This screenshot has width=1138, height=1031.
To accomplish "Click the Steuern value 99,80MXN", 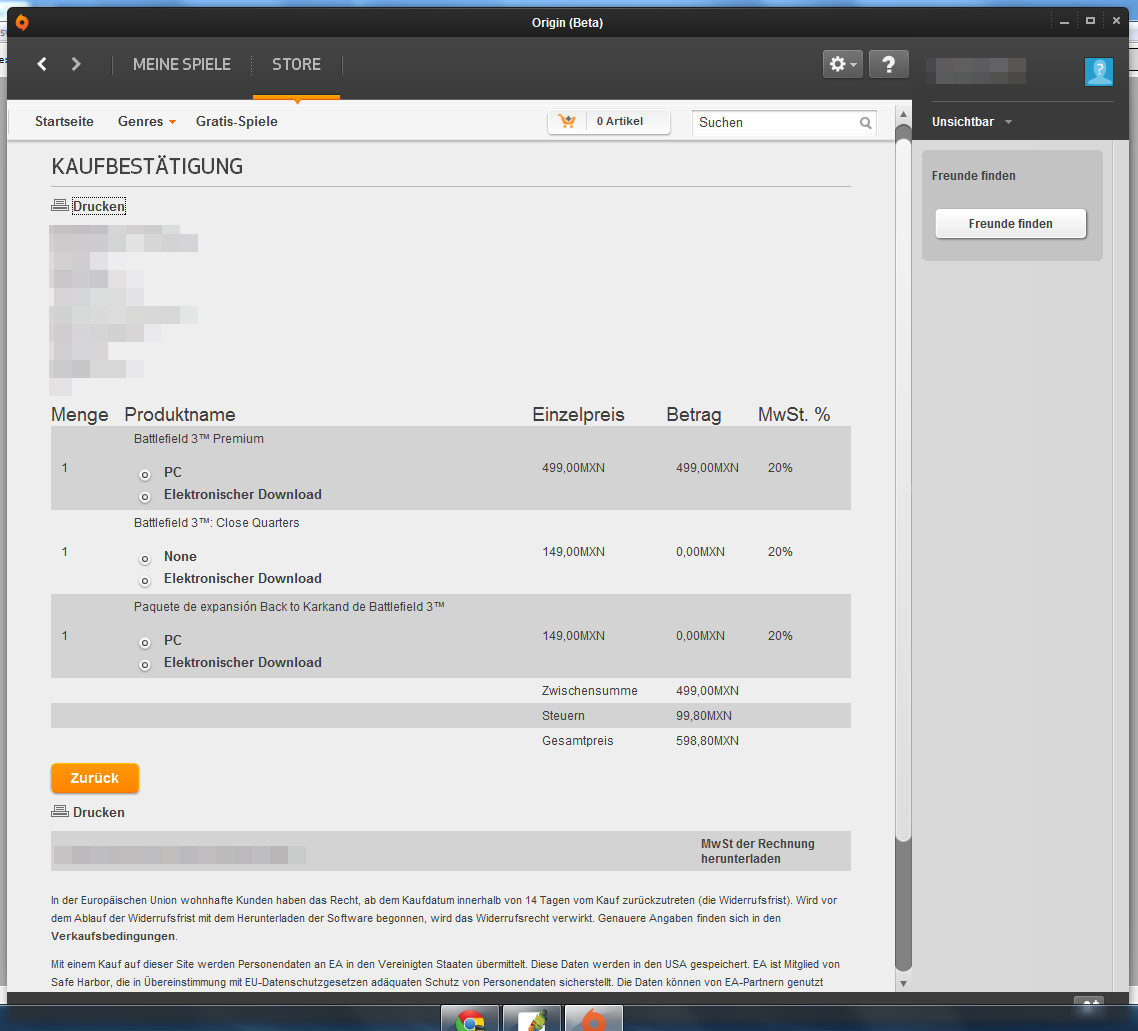I will pyautogui.click(x=703, y=715).
